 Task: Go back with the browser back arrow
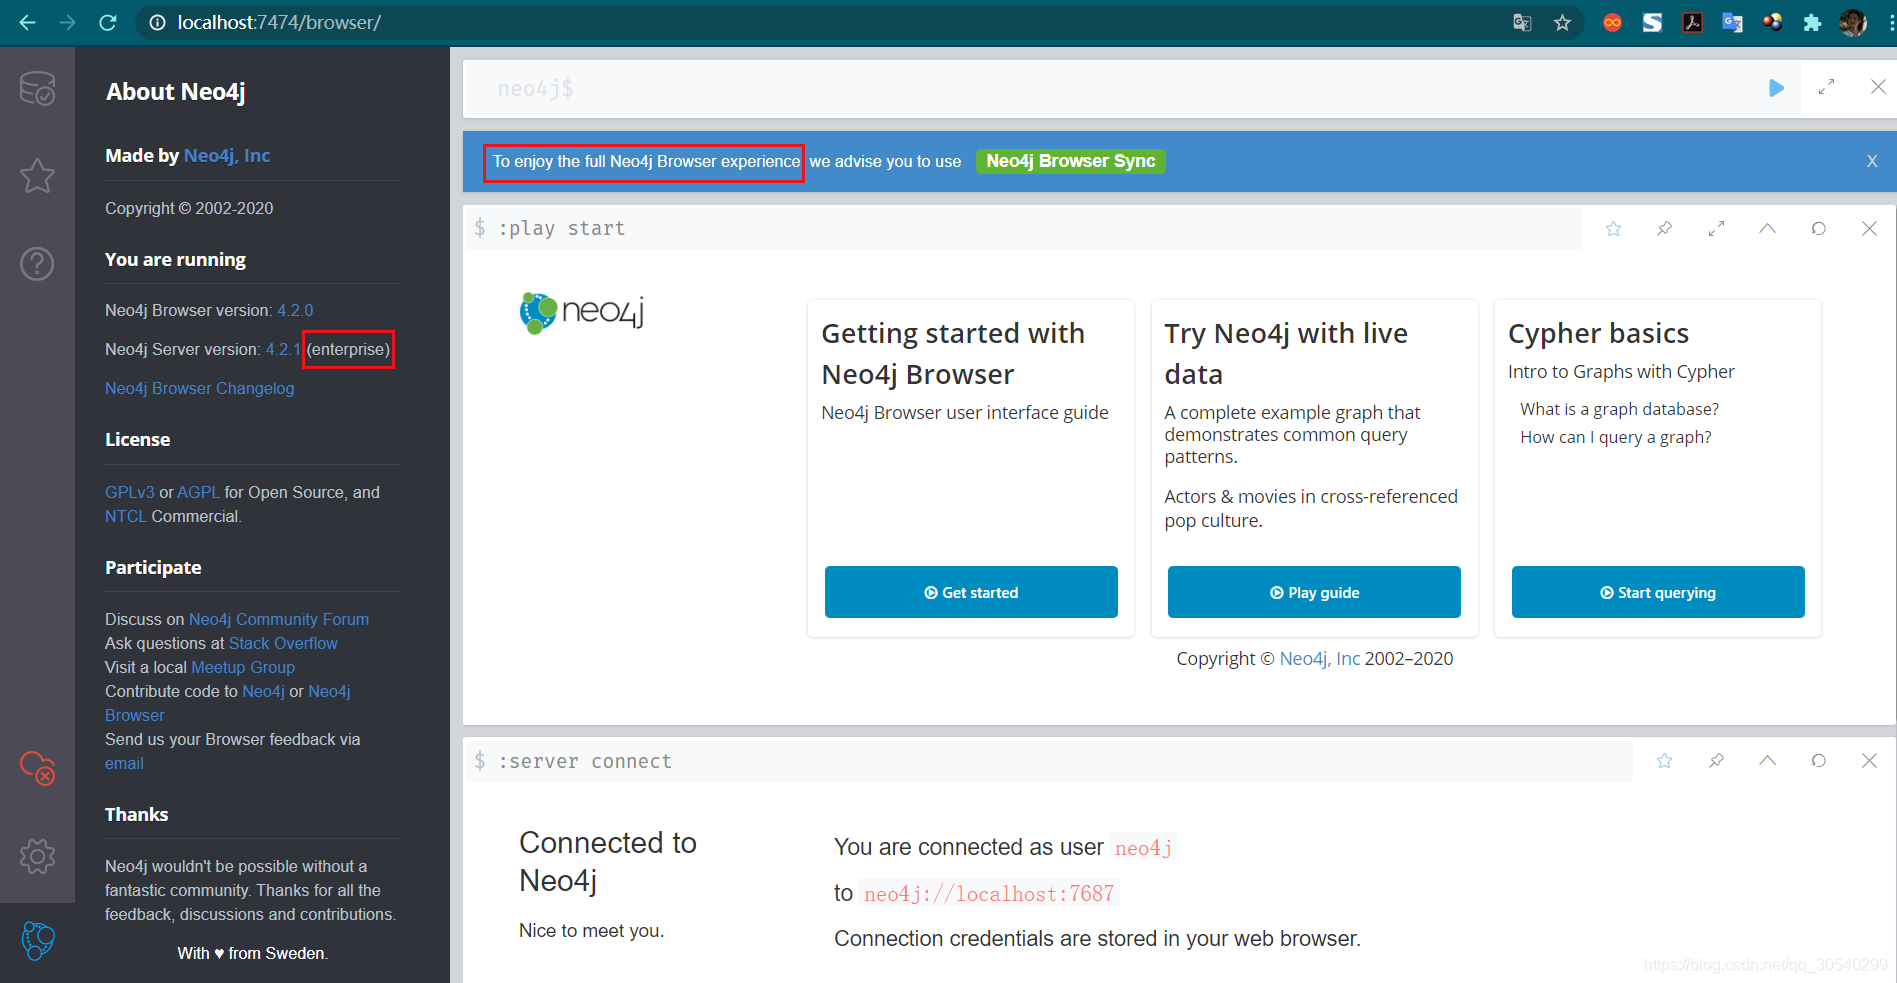(x=27, y=22)
